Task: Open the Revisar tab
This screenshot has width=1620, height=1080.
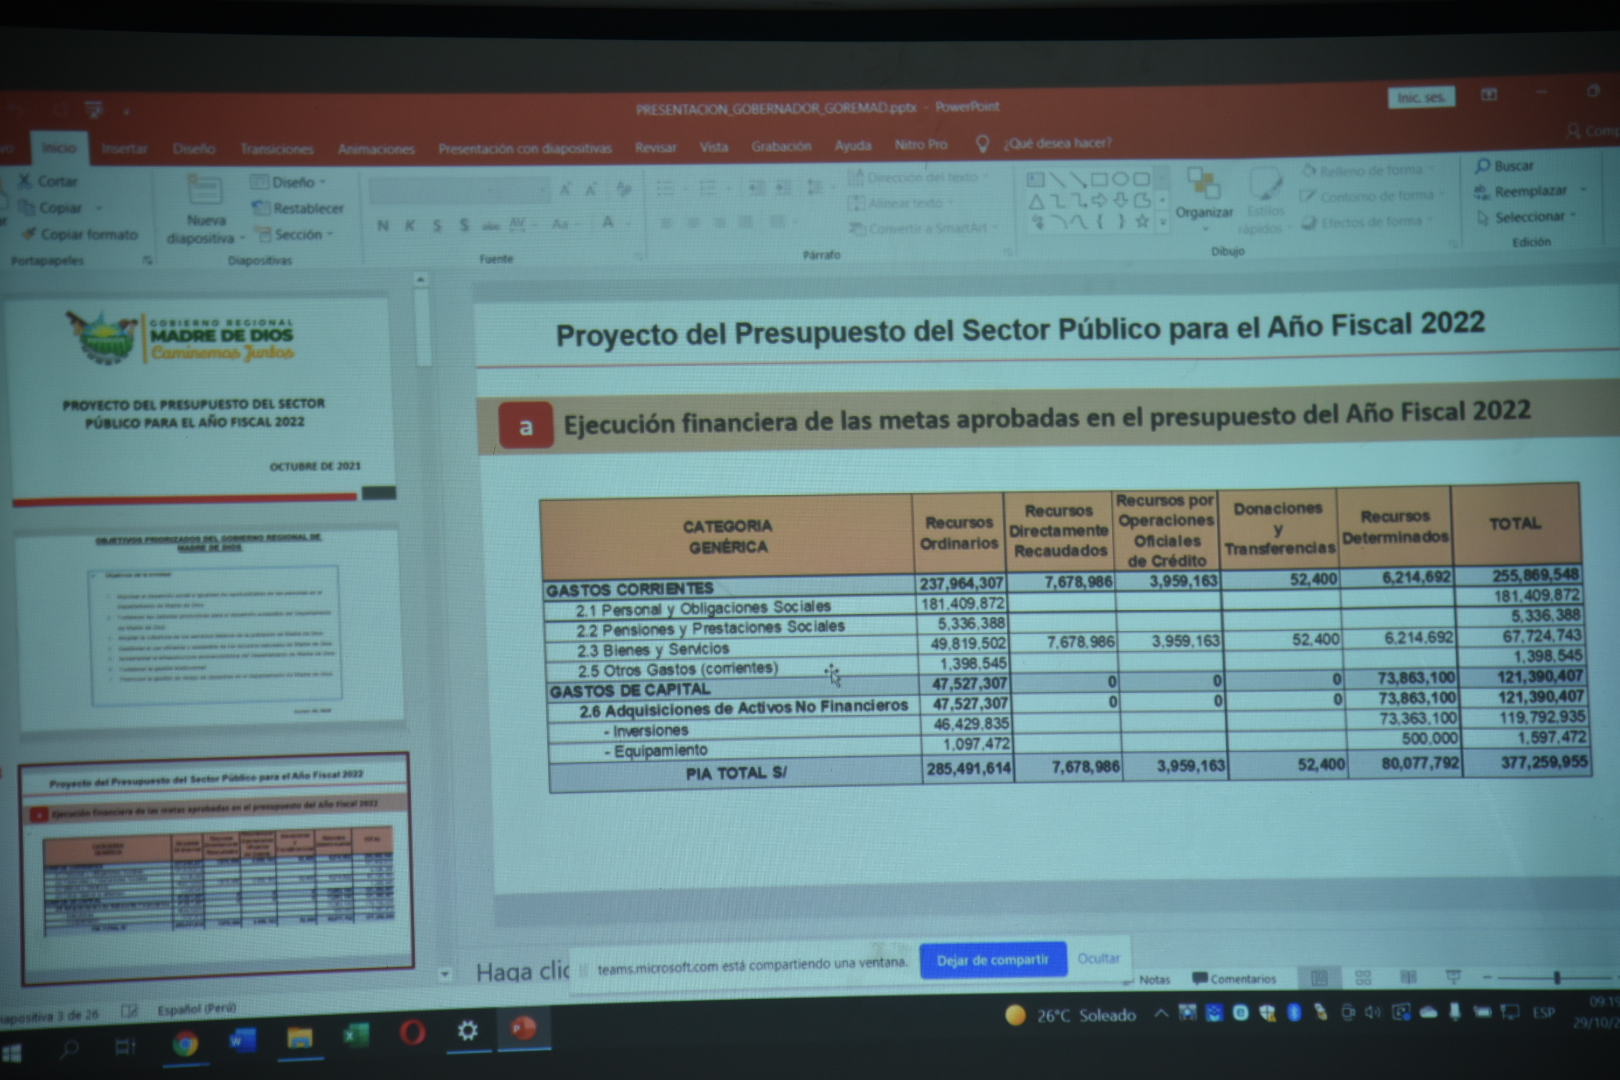Action: coord(656,147)
